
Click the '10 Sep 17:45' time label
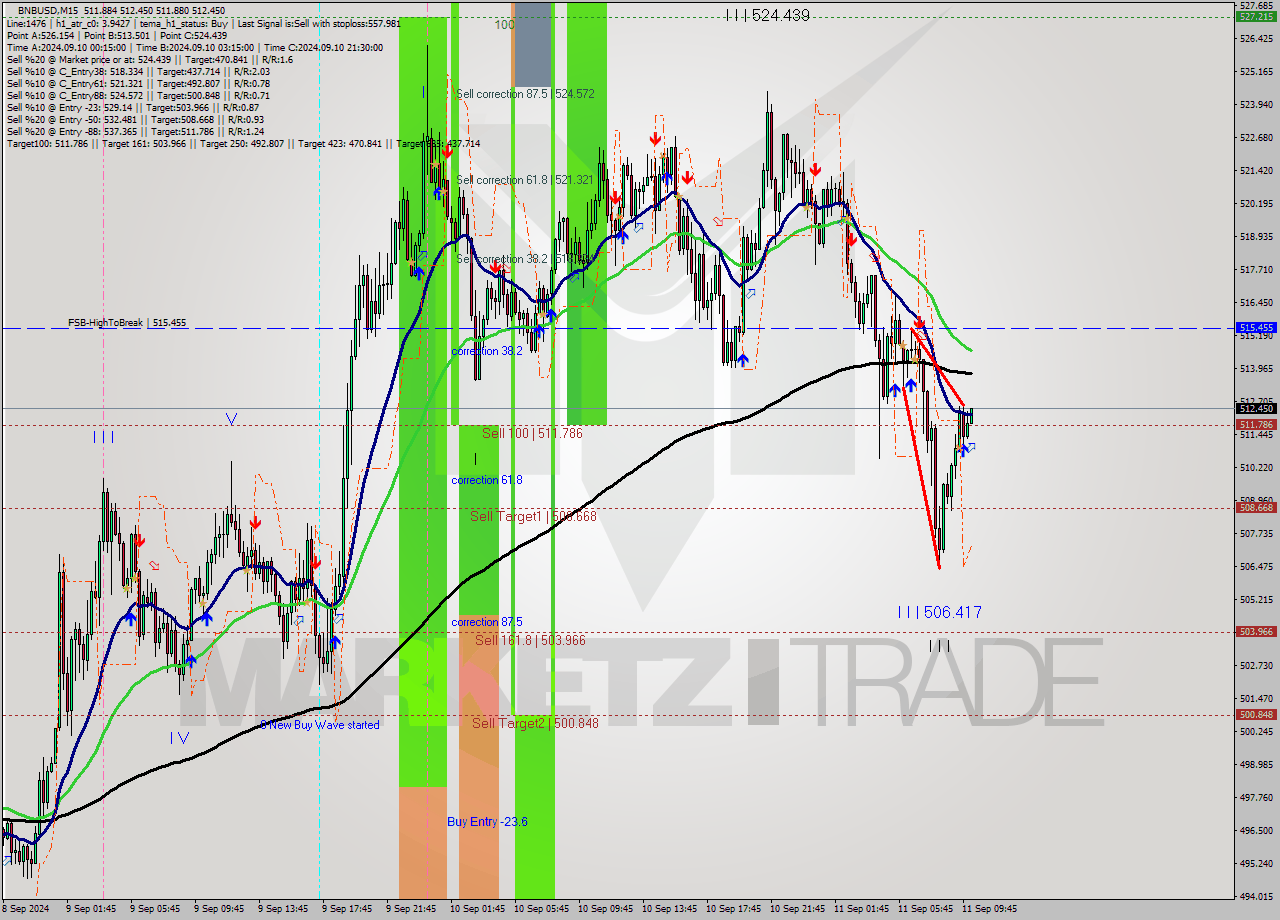733,909
